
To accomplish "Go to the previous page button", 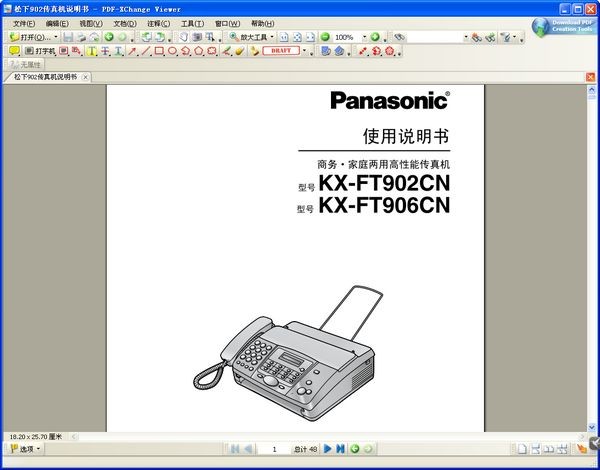I will [x=248, y=449].
